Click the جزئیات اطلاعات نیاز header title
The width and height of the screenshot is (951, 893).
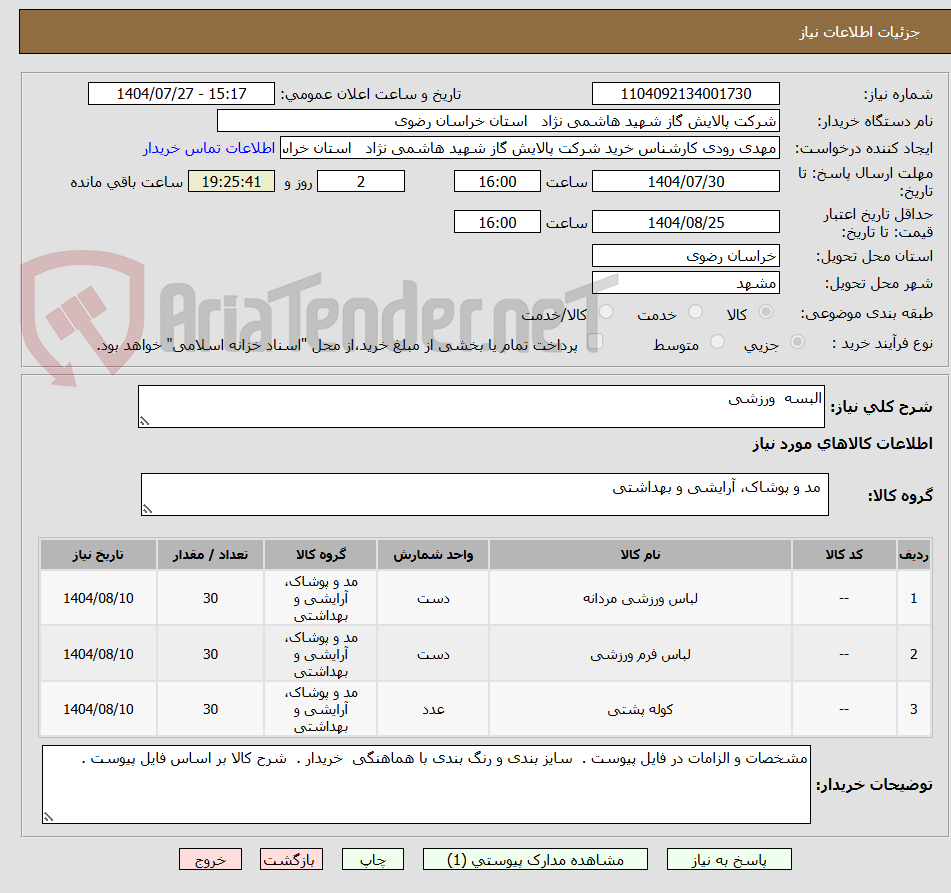click(x=859, y=32)
